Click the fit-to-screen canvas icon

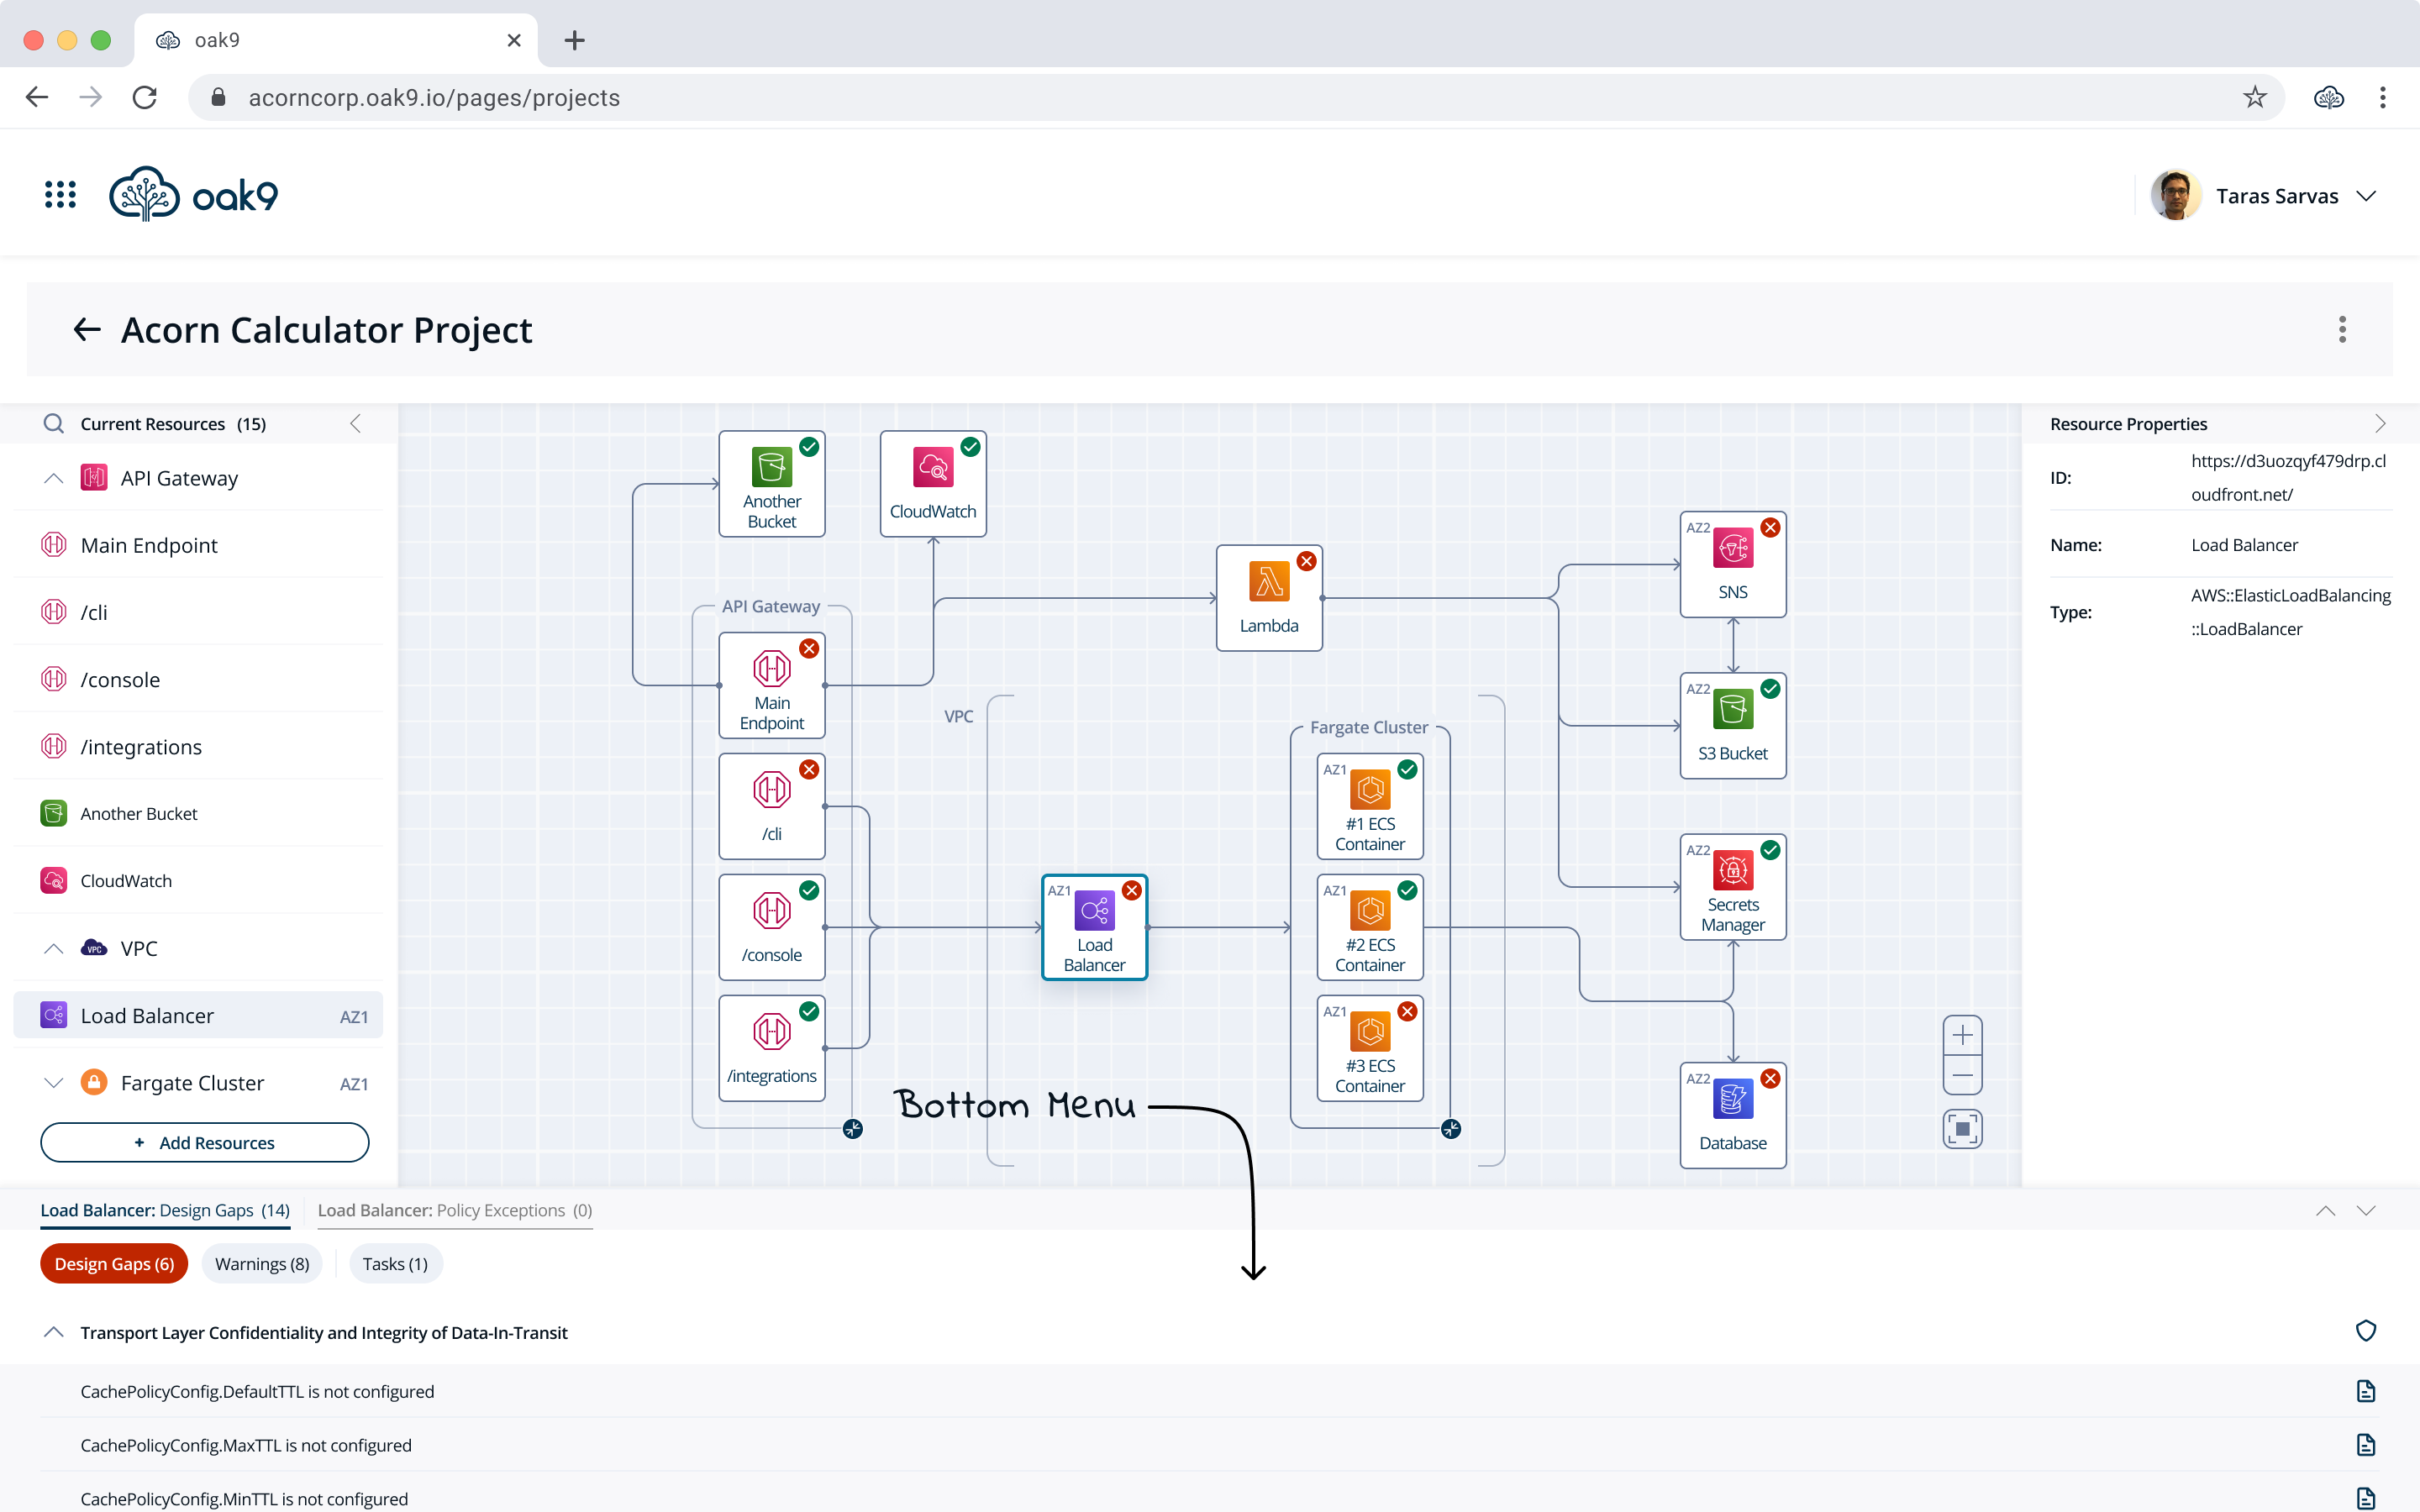[1962, 1129]
